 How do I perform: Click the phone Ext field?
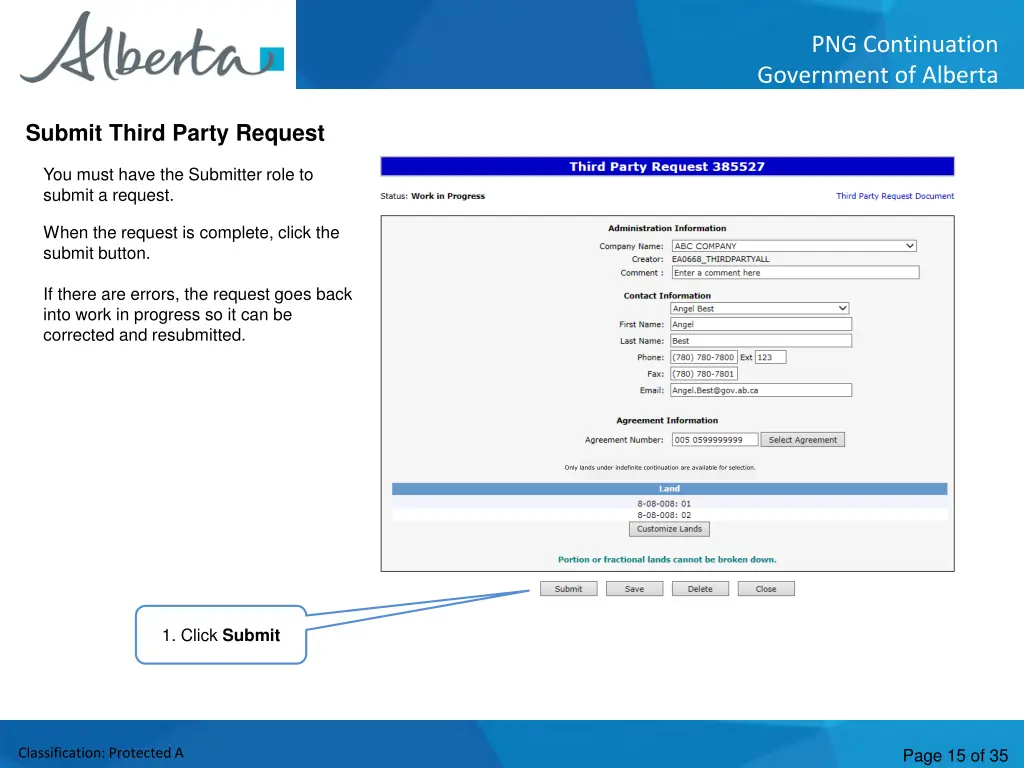pyautogui.click(x=770, y=357)
